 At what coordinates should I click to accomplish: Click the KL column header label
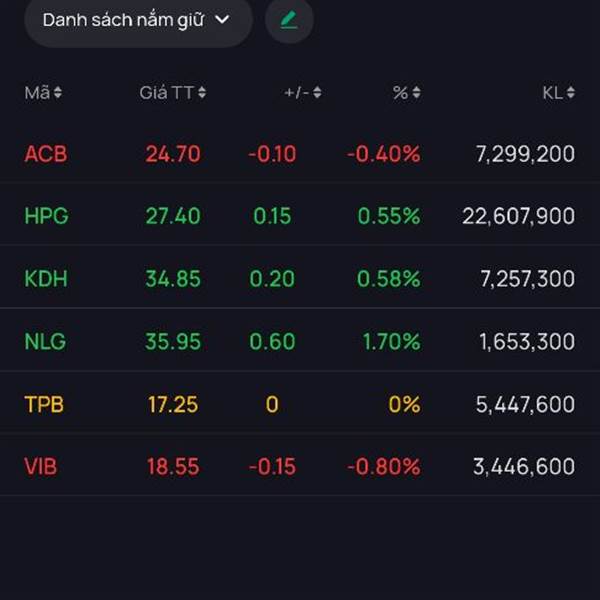point(552,93)
